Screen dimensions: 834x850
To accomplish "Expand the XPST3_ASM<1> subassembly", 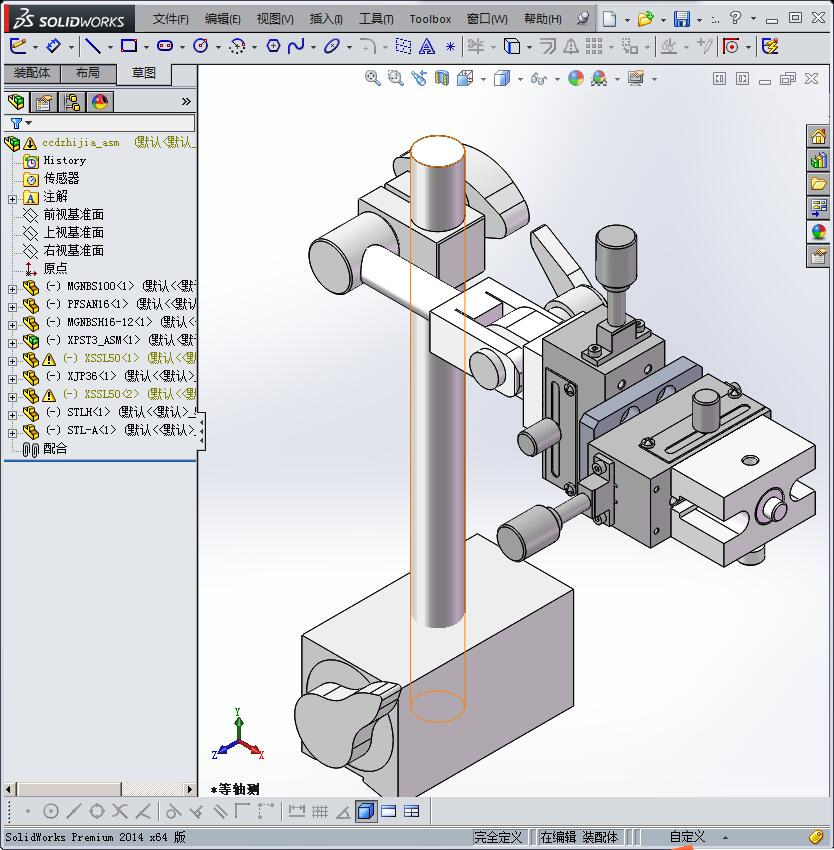I will coord(12,343).
